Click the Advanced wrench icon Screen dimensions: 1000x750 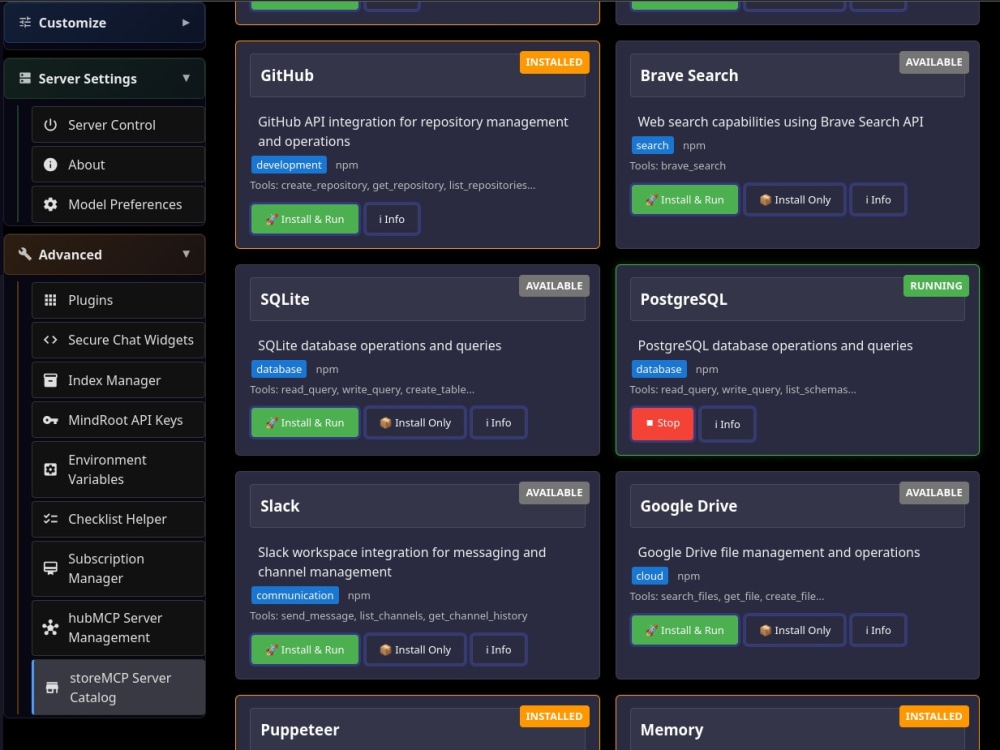pos(25,254)
